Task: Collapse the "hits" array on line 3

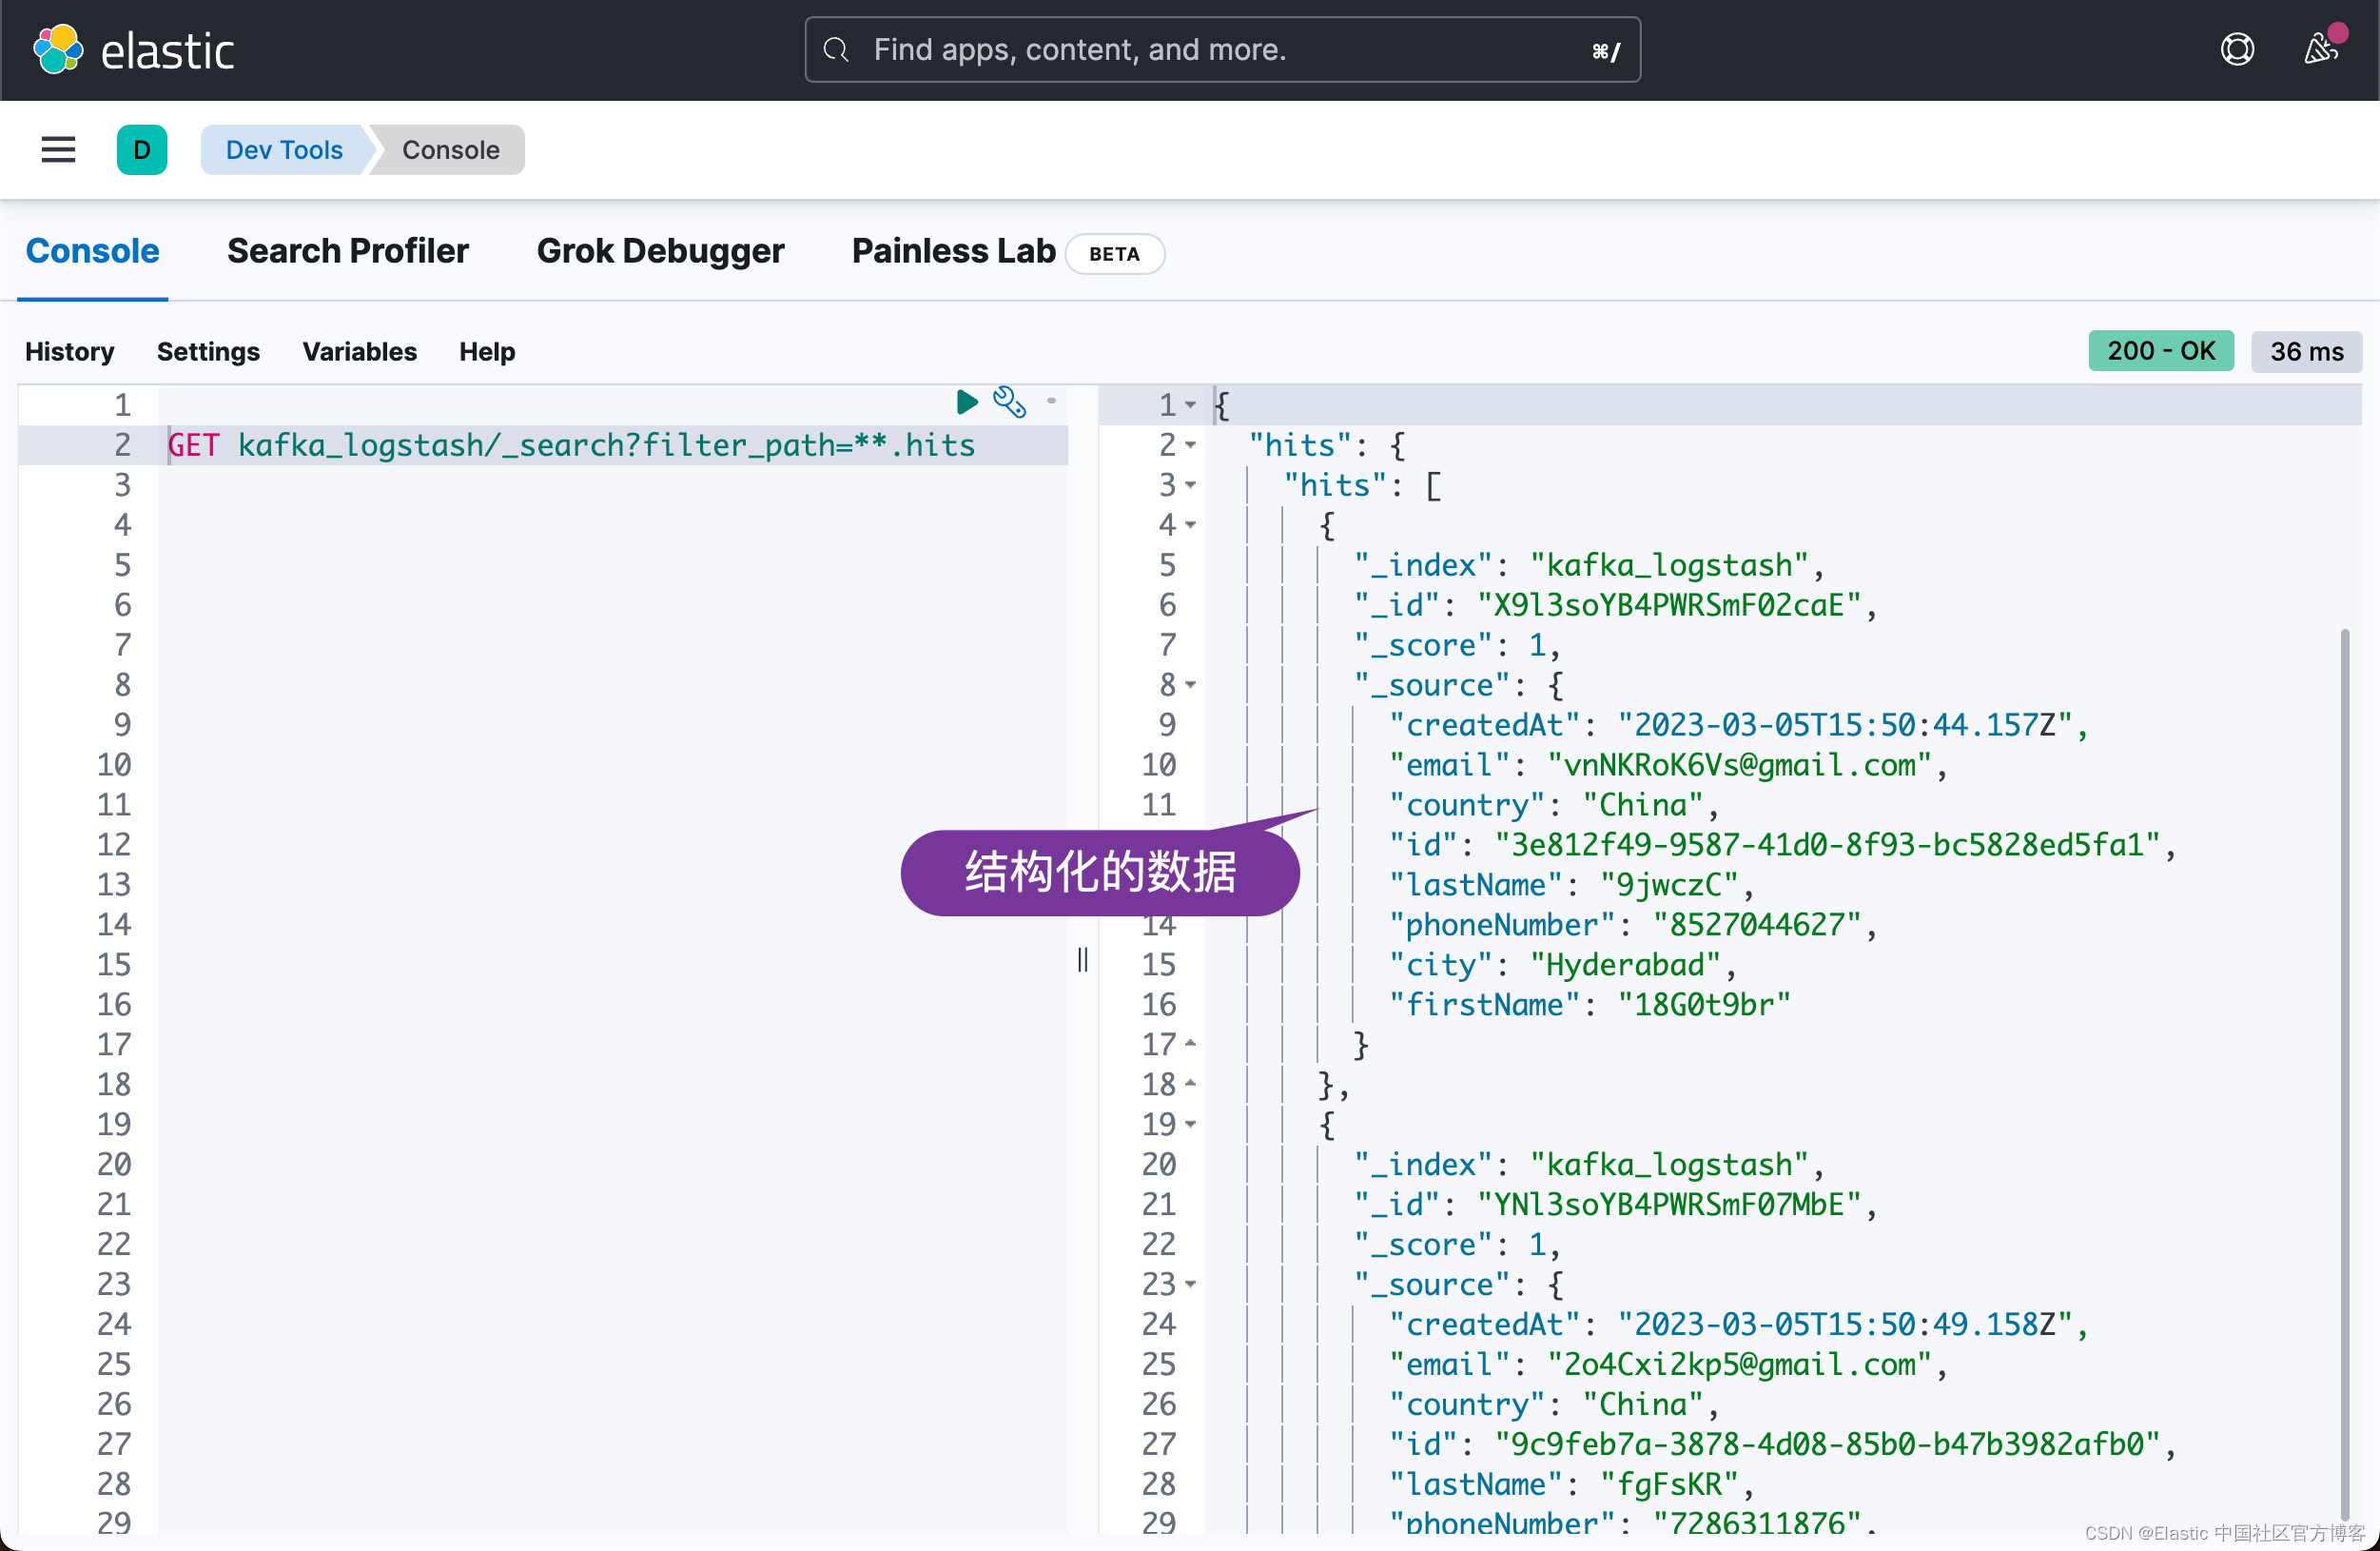Action: tap(1190, 485)
